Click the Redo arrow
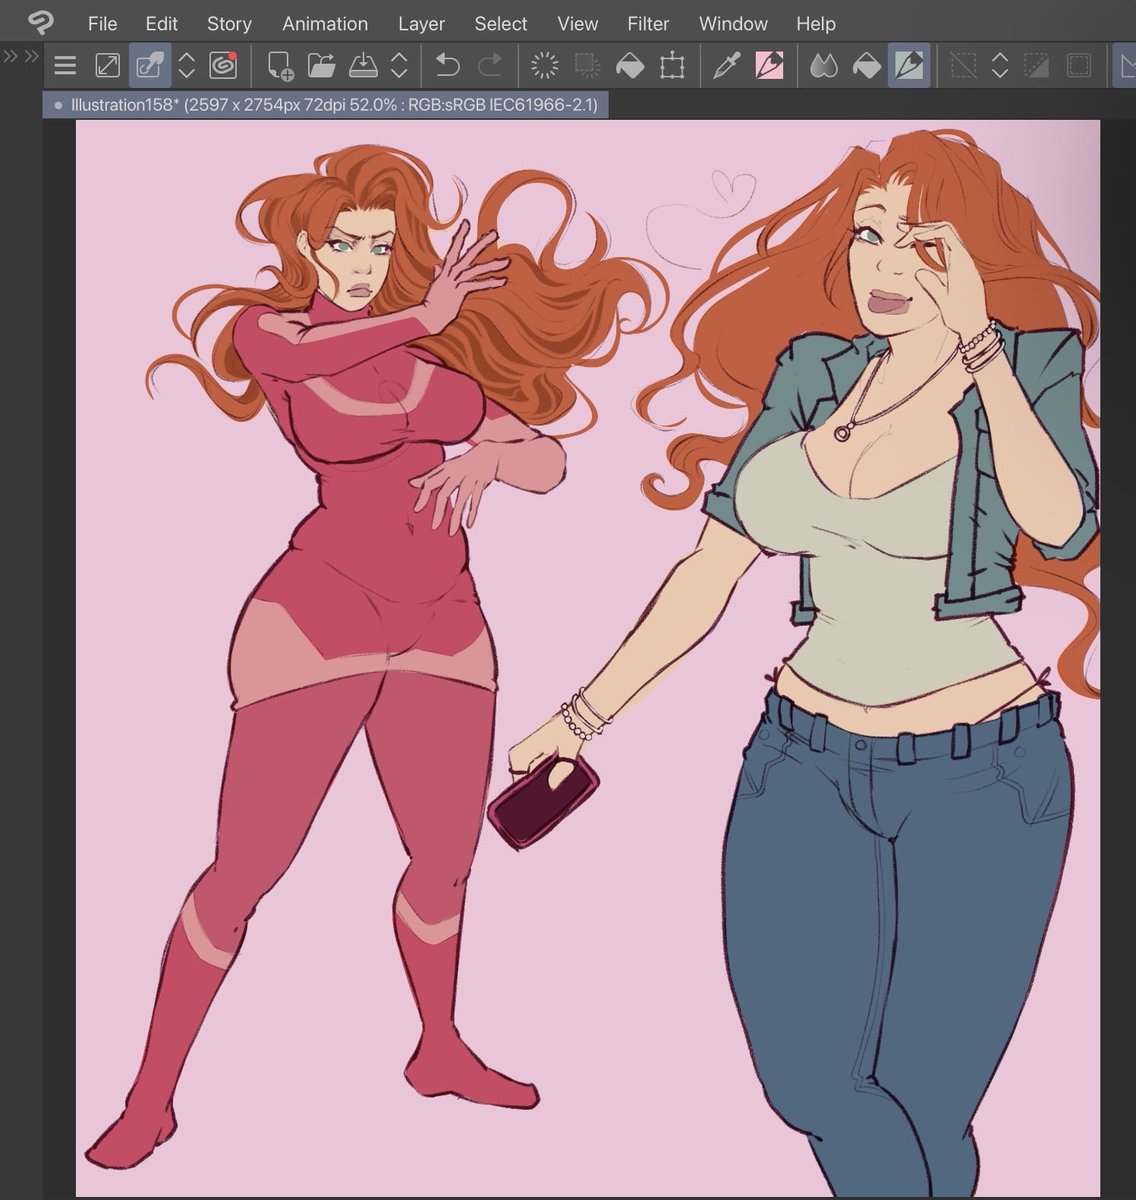The width and height of the screenshot is (1136, 1200). (490, 66)
